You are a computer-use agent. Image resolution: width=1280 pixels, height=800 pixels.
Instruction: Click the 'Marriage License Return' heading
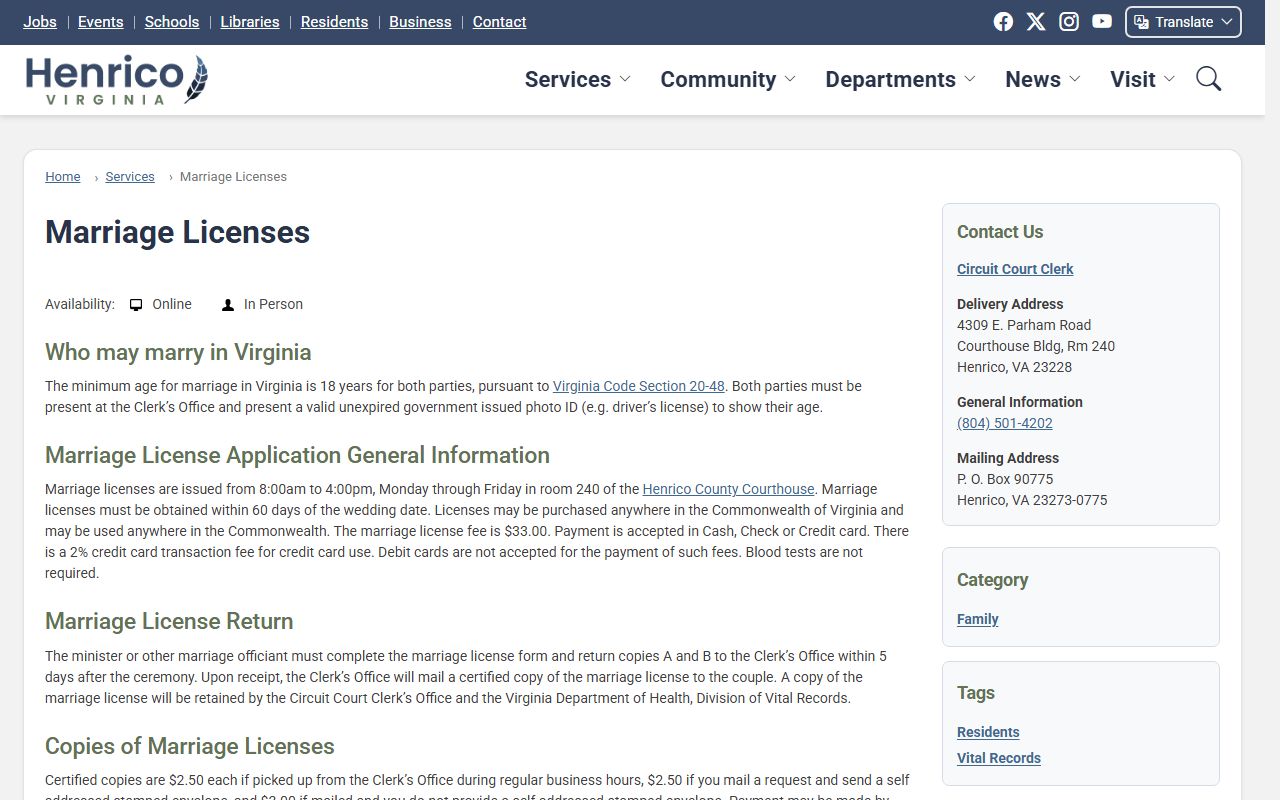pyautogui.click(x=169, y=621)
